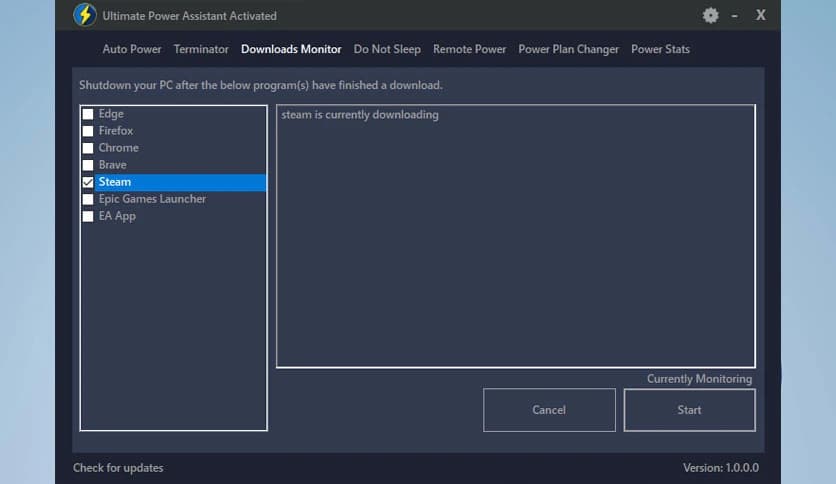Open the Terminator tab
The width and height of the screenshot is (836, 484).
201,49
